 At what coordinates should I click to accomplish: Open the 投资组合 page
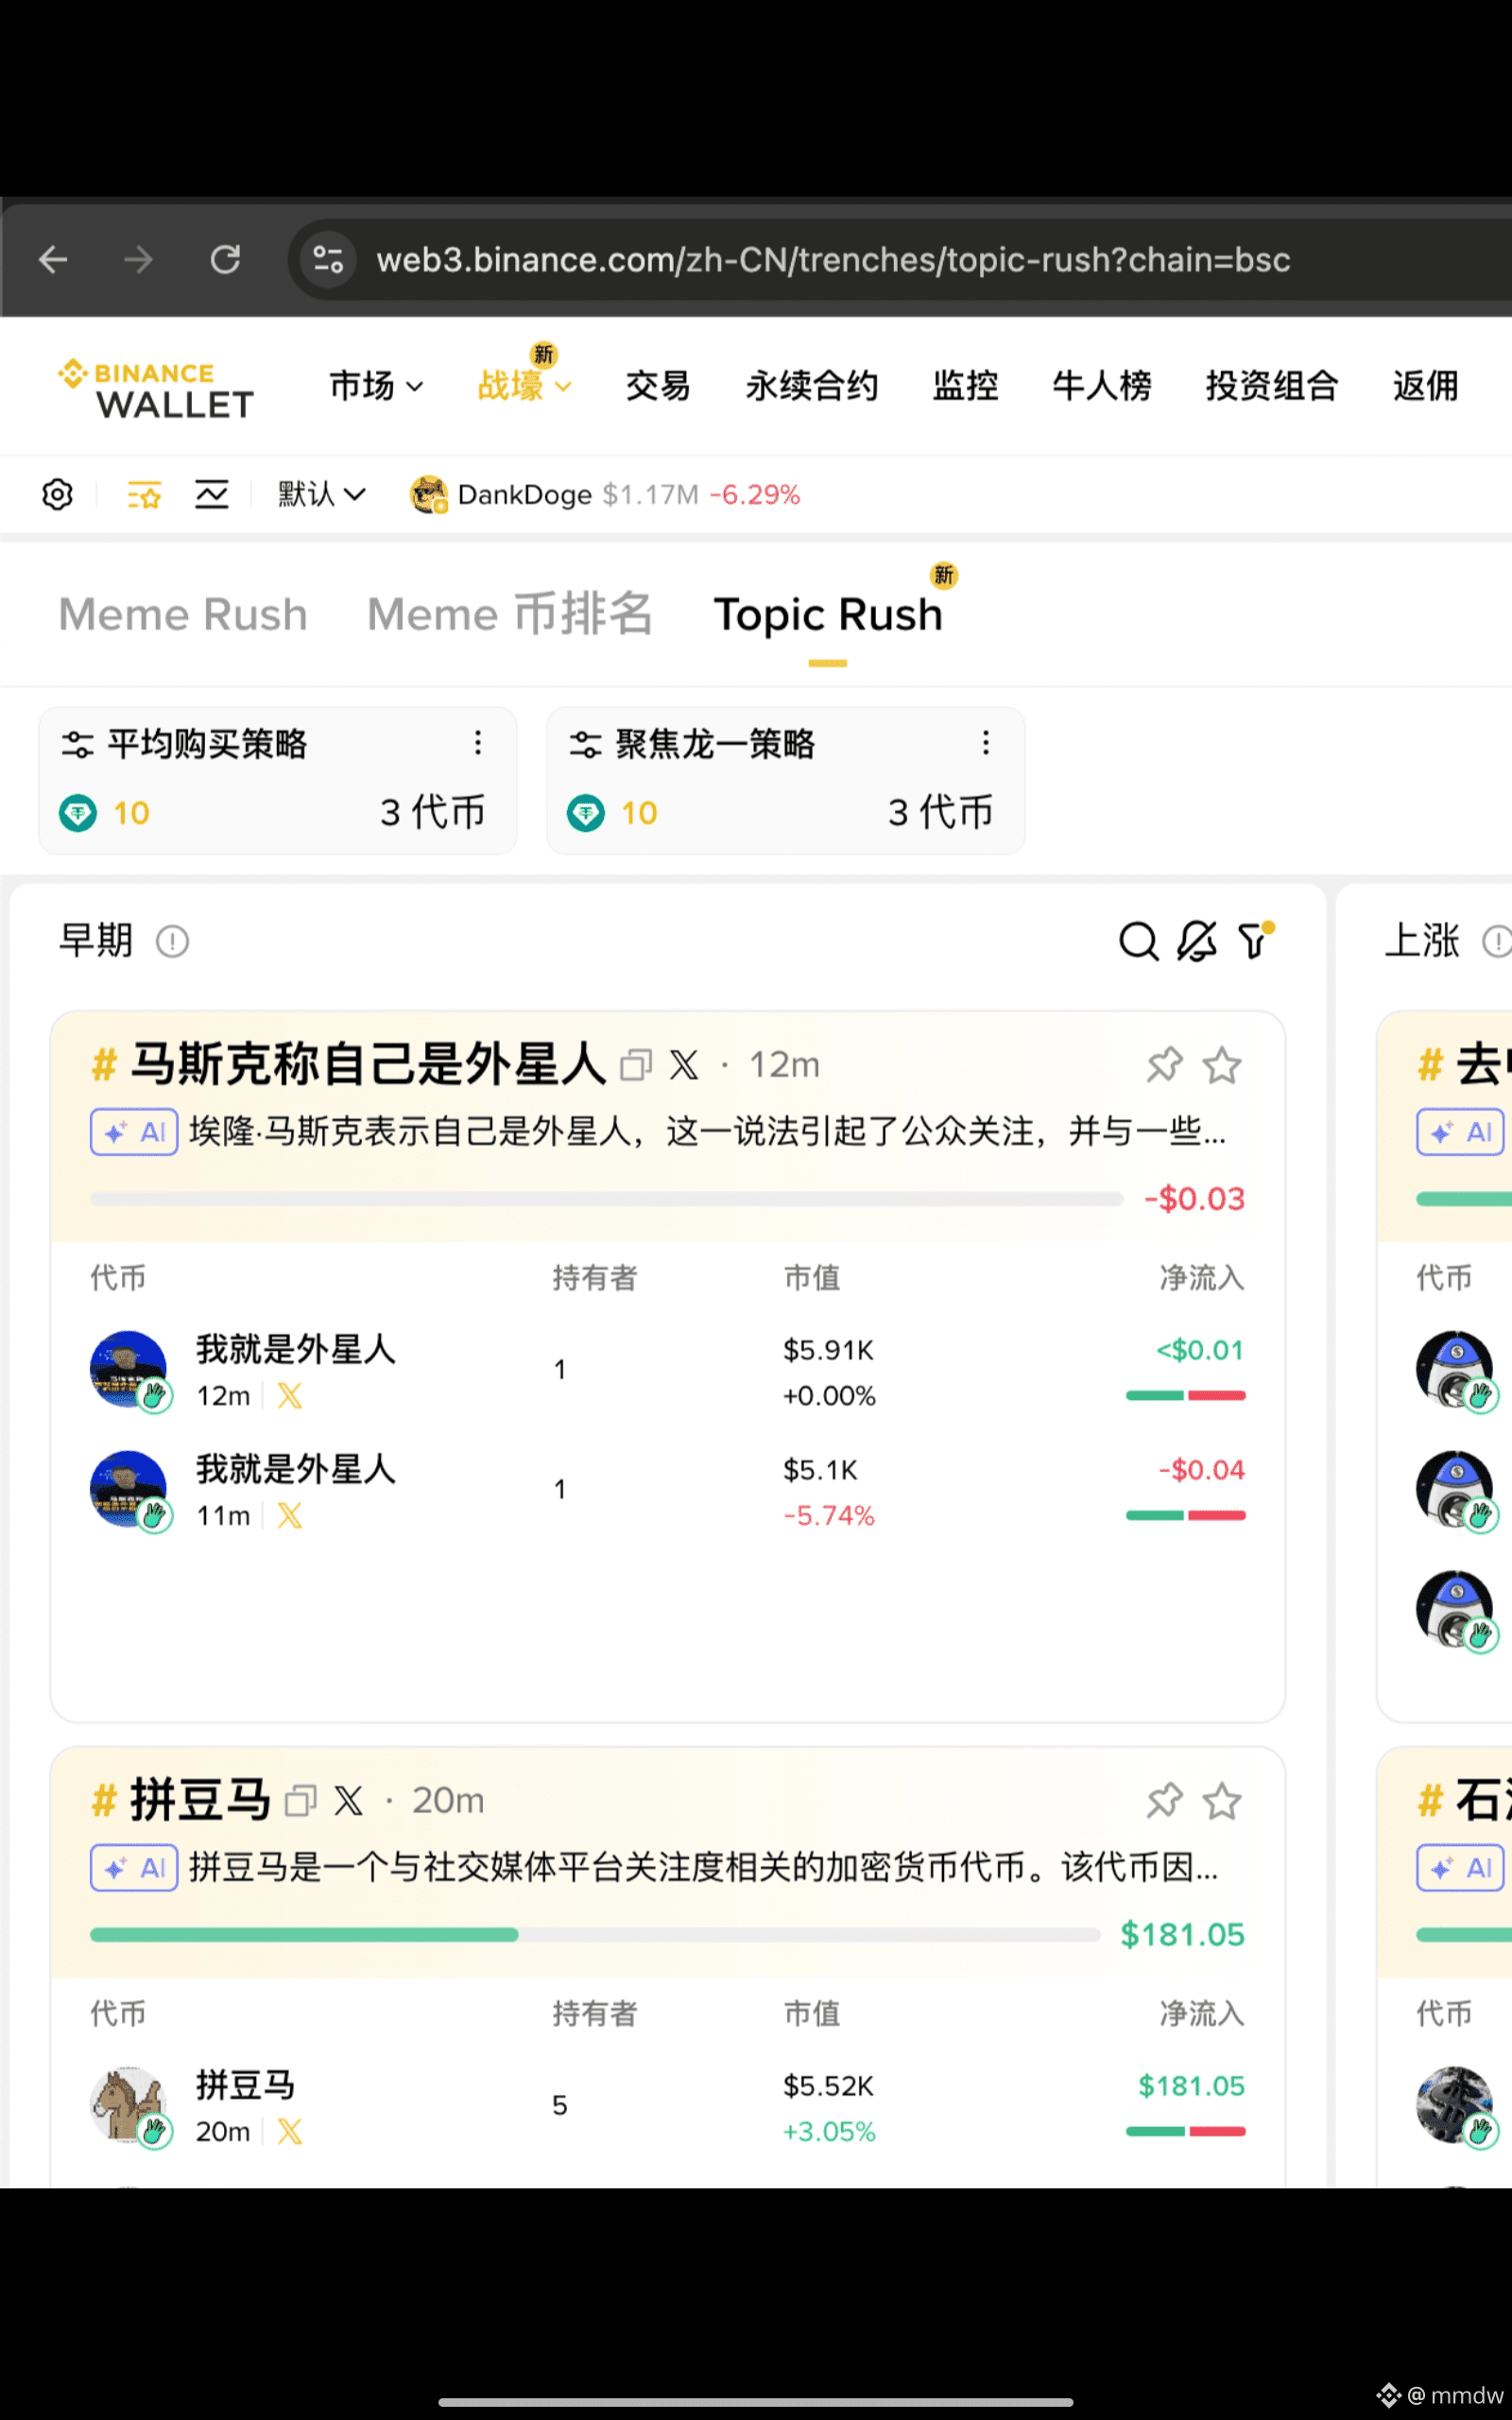point(1272,386)
